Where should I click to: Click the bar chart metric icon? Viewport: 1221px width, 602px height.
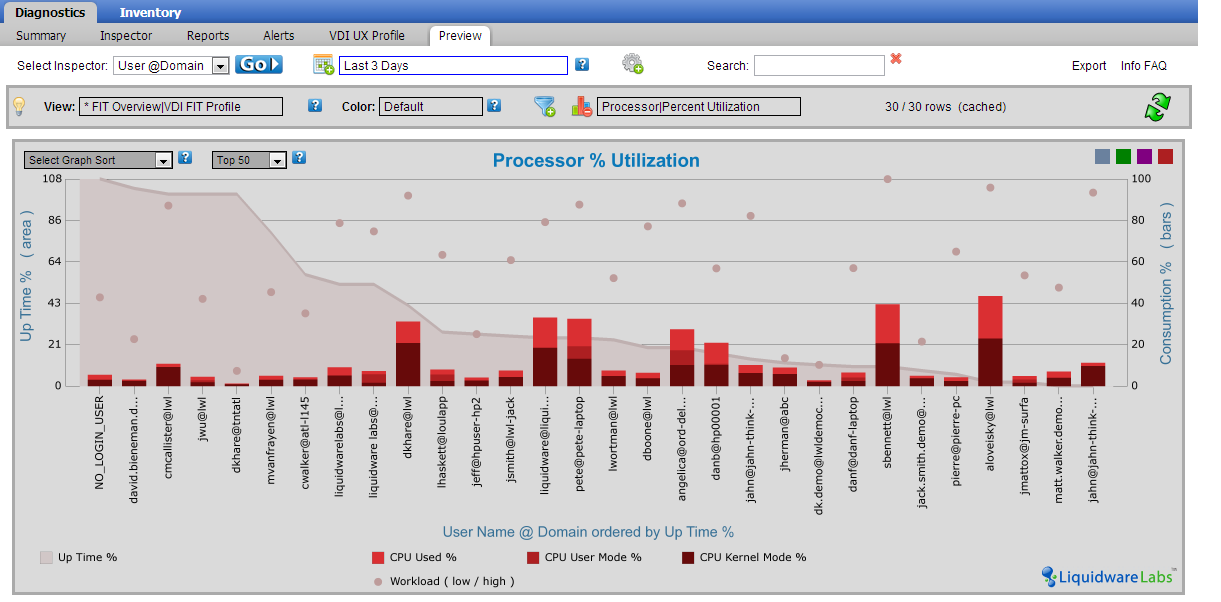582,106
